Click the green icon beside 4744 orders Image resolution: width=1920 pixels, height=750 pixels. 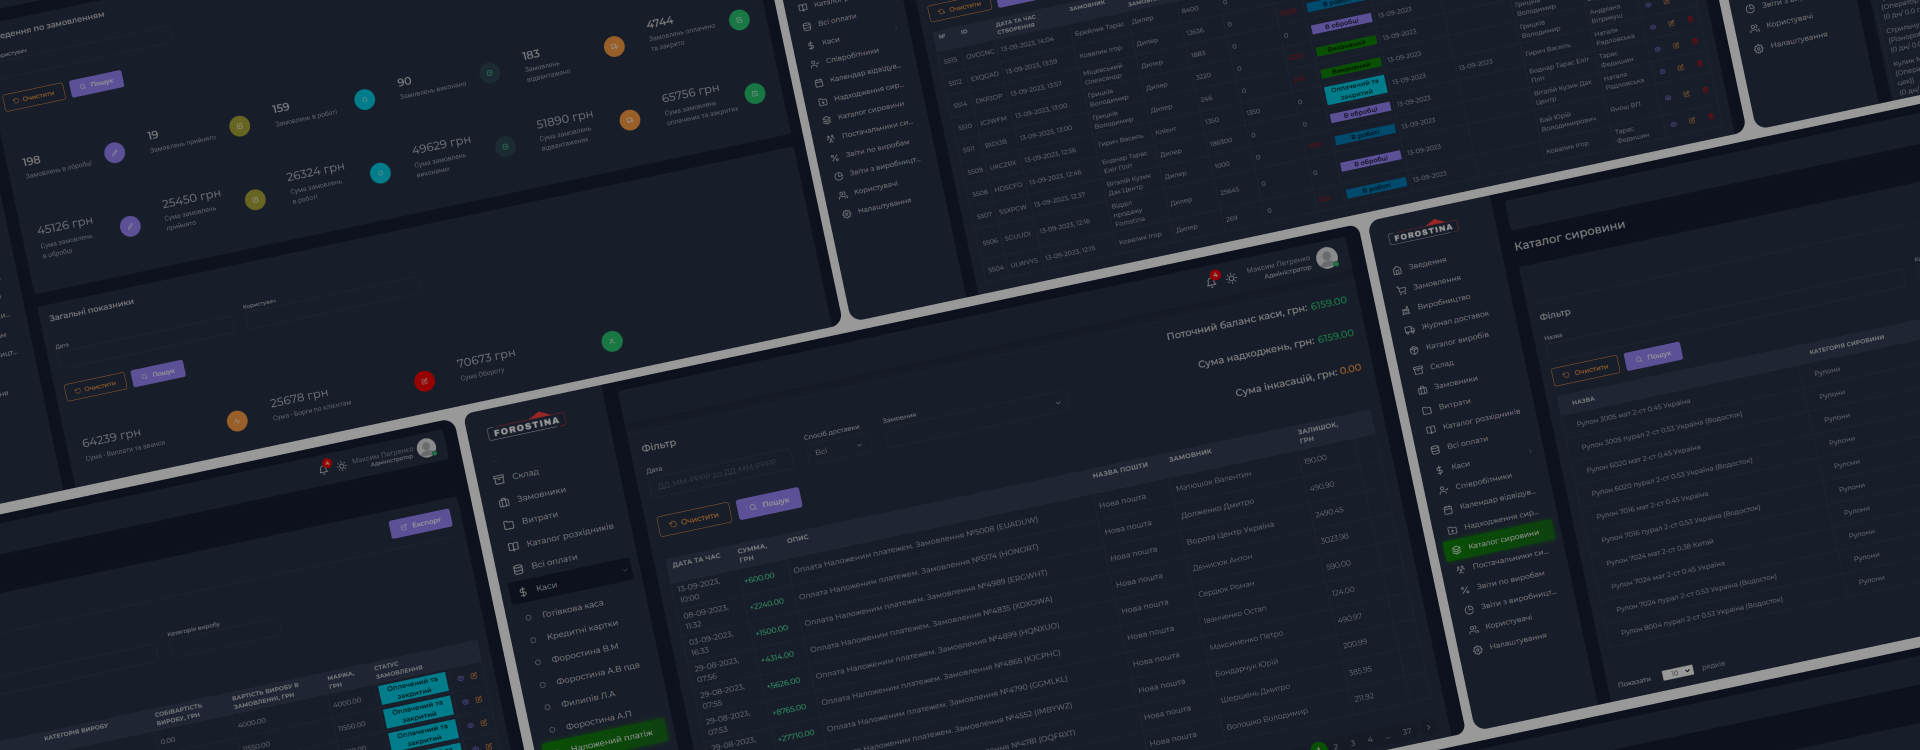pyautogui.click(x=739, y=20)
